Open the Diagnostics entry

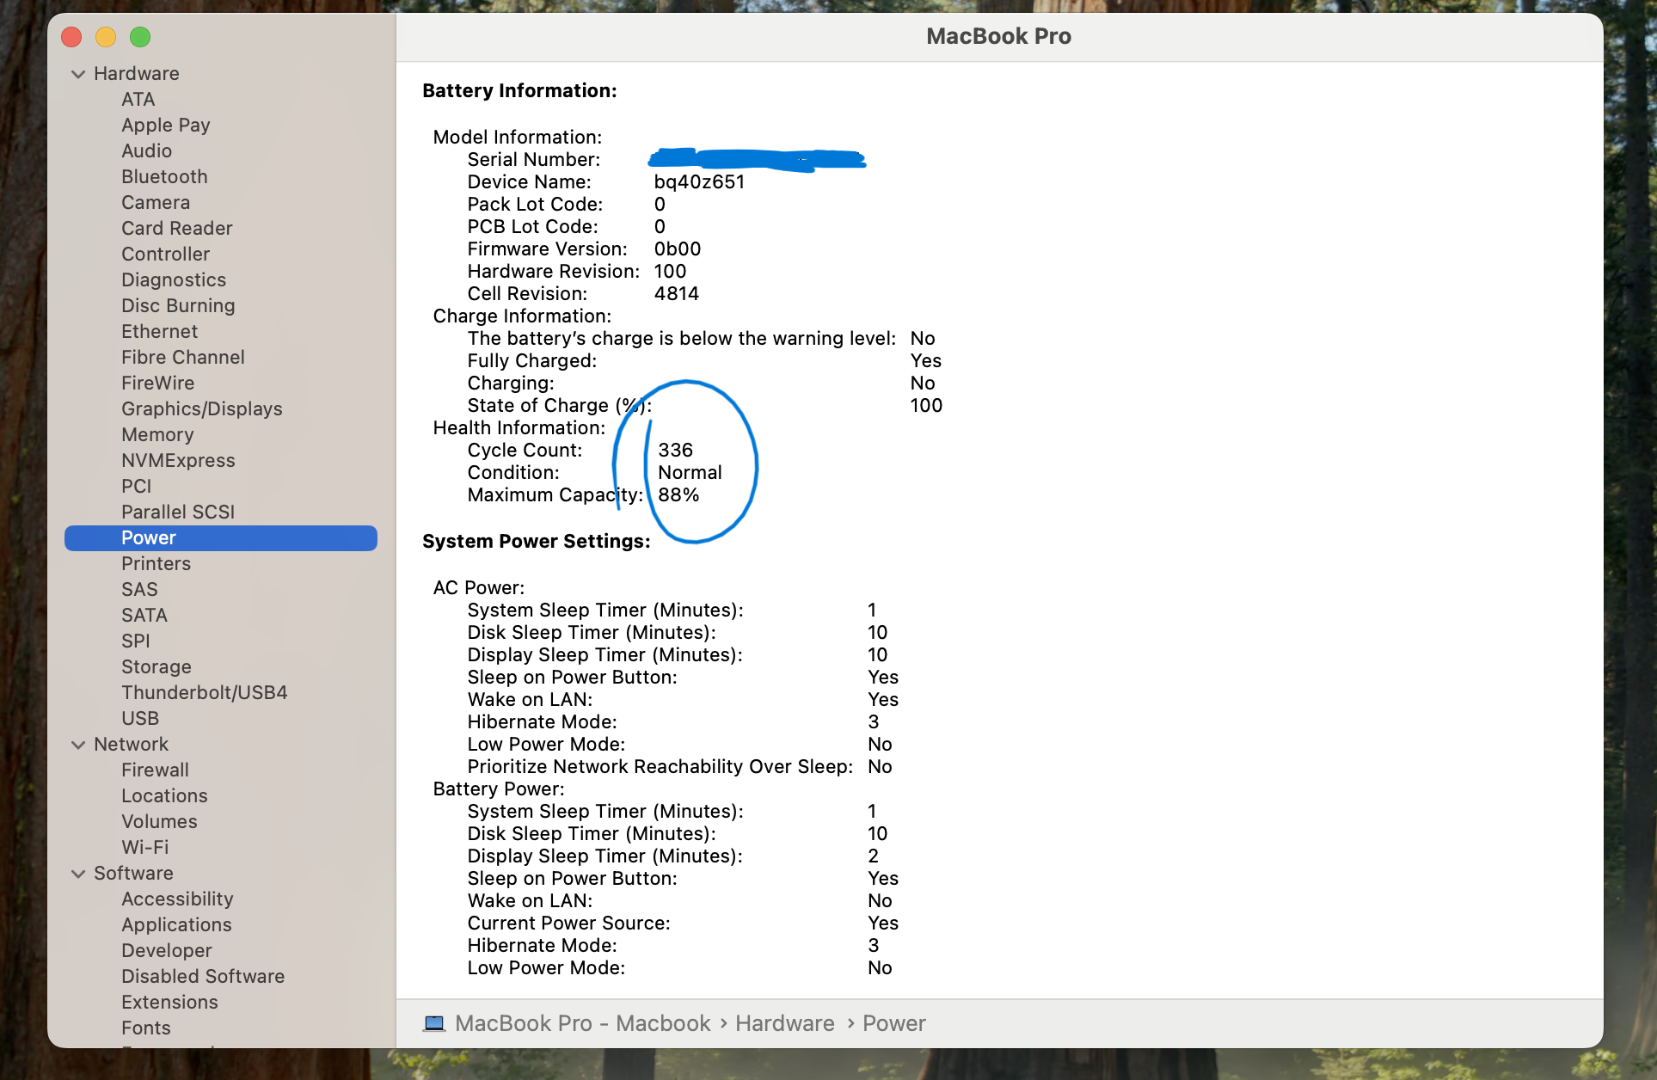coord(174,280)
